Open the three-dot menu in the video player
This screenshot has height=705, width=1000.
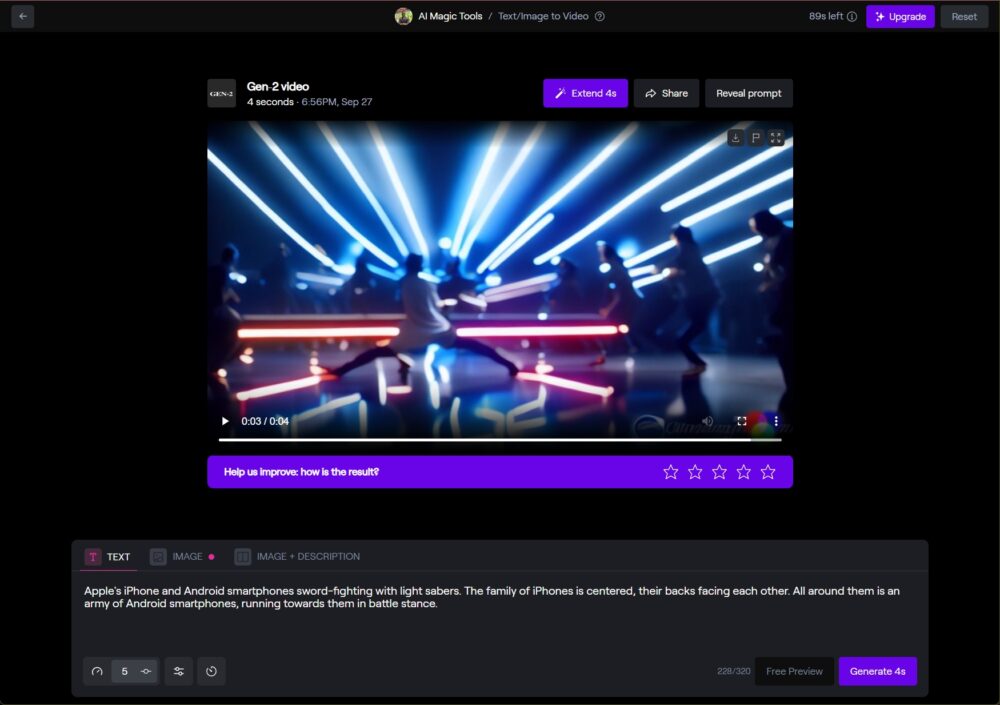776,421
